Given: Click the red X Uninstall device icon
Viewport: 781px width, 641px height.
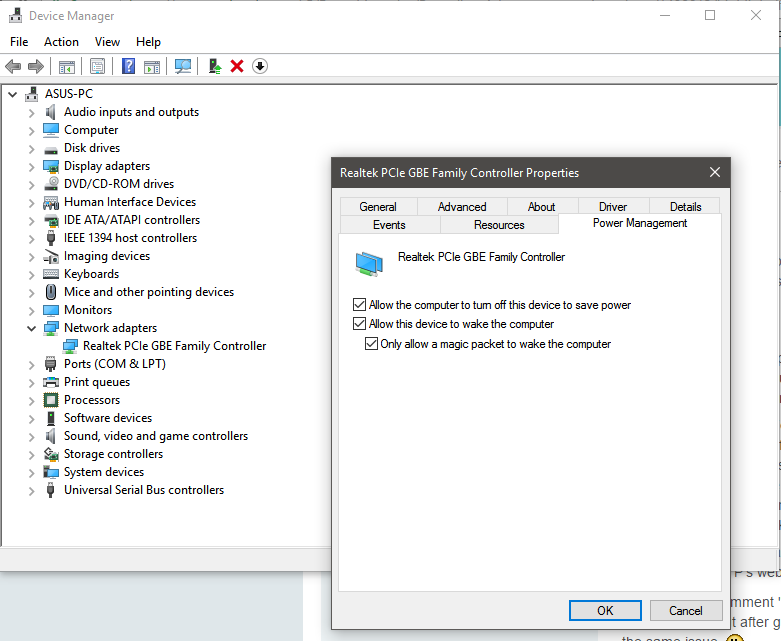Looking at the screenshot, I should coord(237,66).
